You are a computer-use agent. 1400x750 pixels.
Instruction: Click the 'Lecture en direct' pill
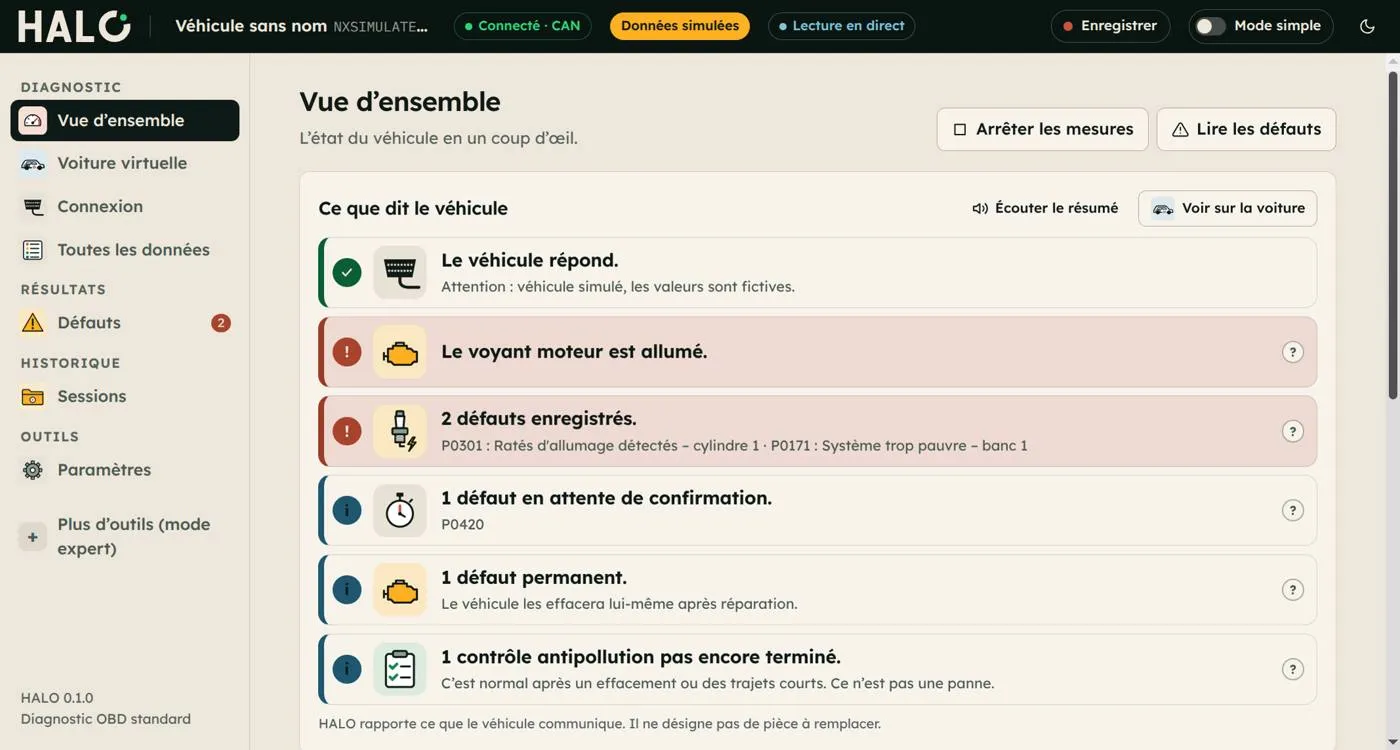click(x=841, y=26)
